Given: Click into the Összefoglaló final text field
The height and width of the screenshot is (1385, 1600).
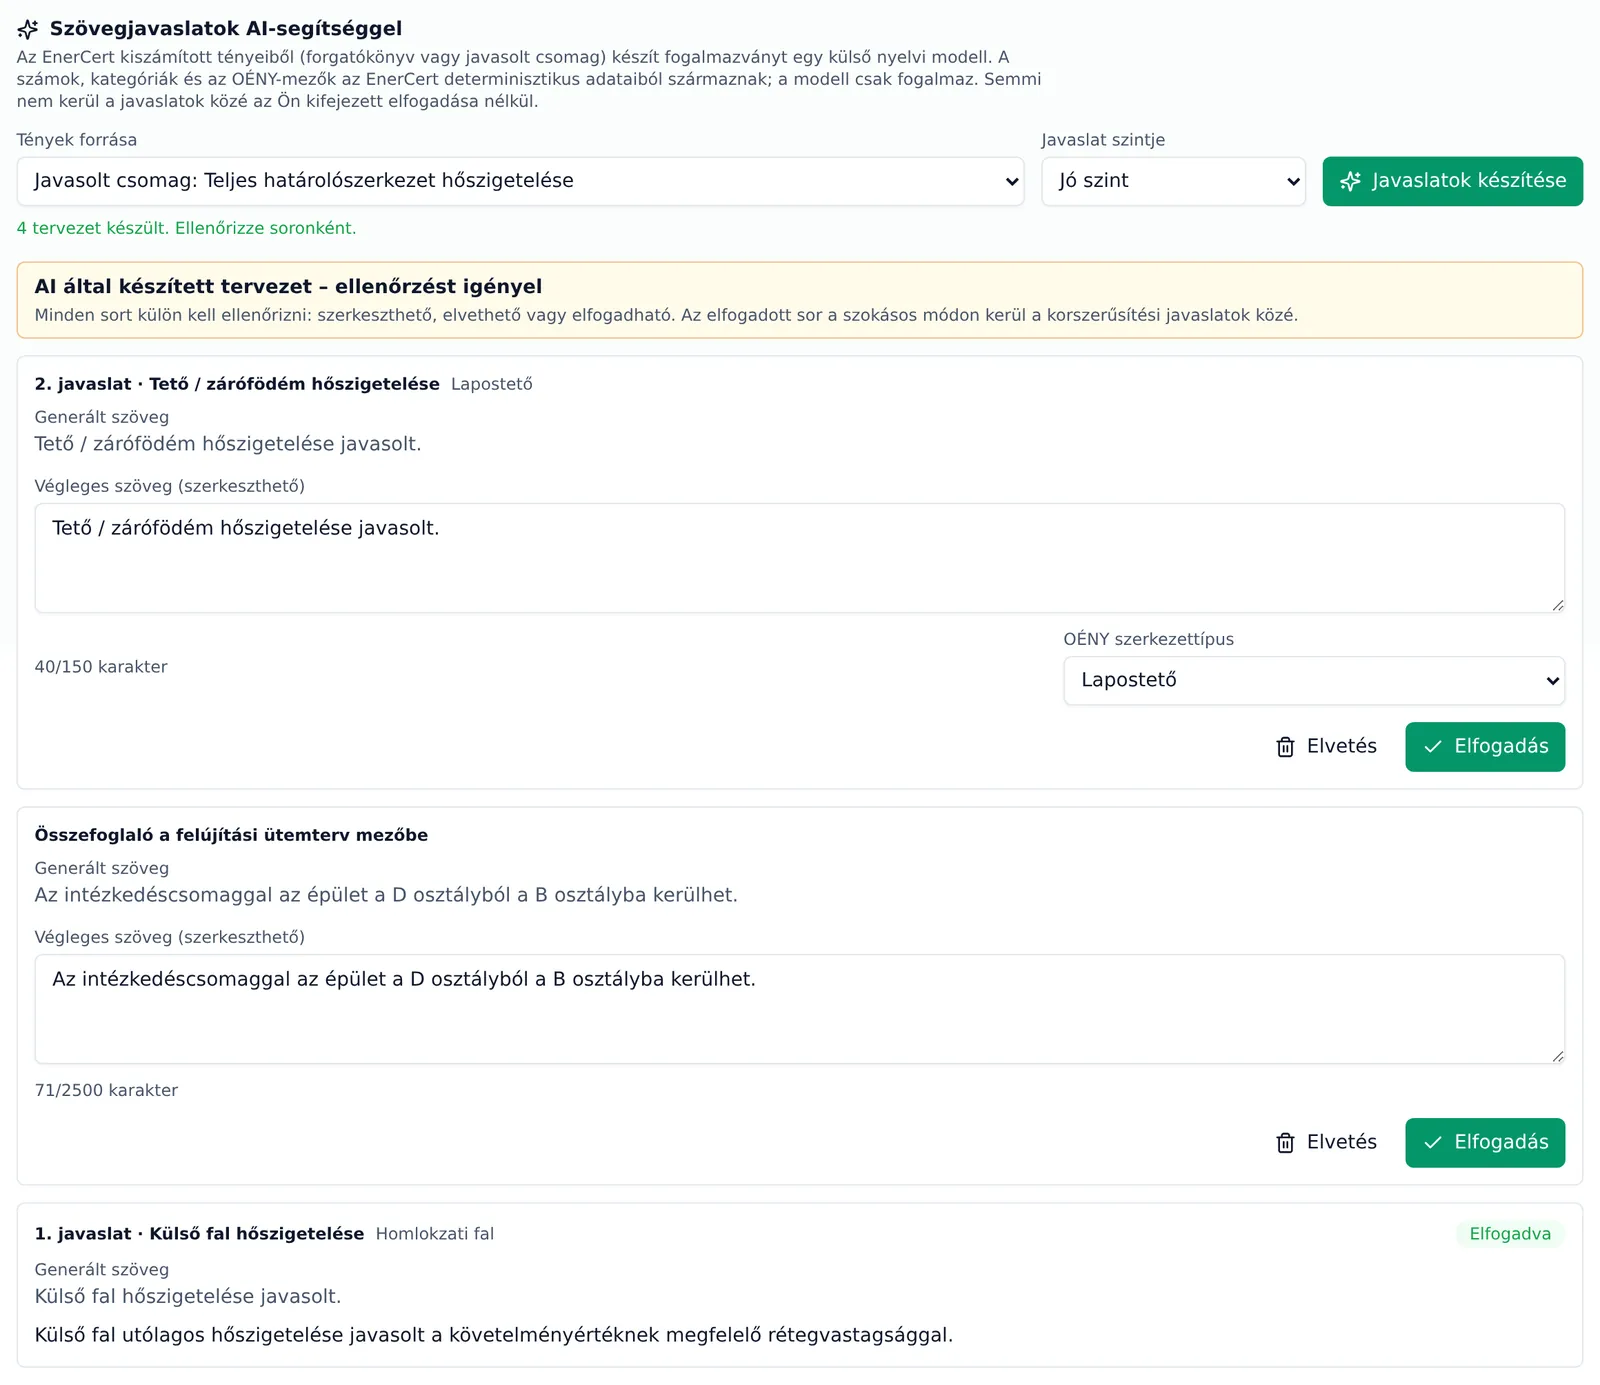Looking at the screenshot, I should point(800,1009).
